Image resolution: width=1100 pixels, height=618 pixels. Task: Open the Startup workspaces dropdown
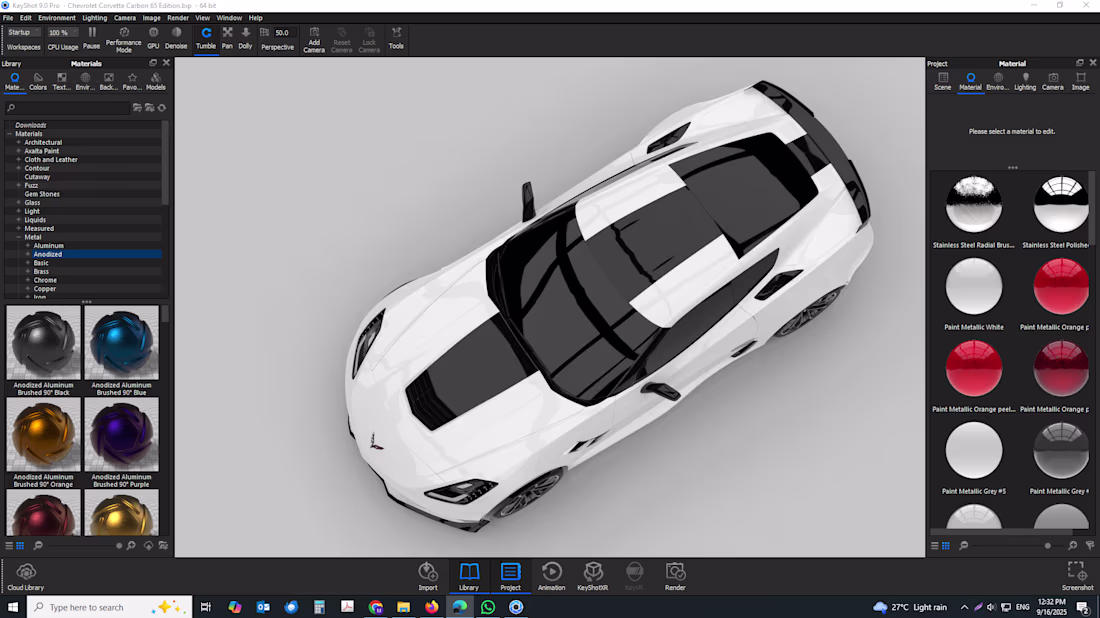point(24,33)
